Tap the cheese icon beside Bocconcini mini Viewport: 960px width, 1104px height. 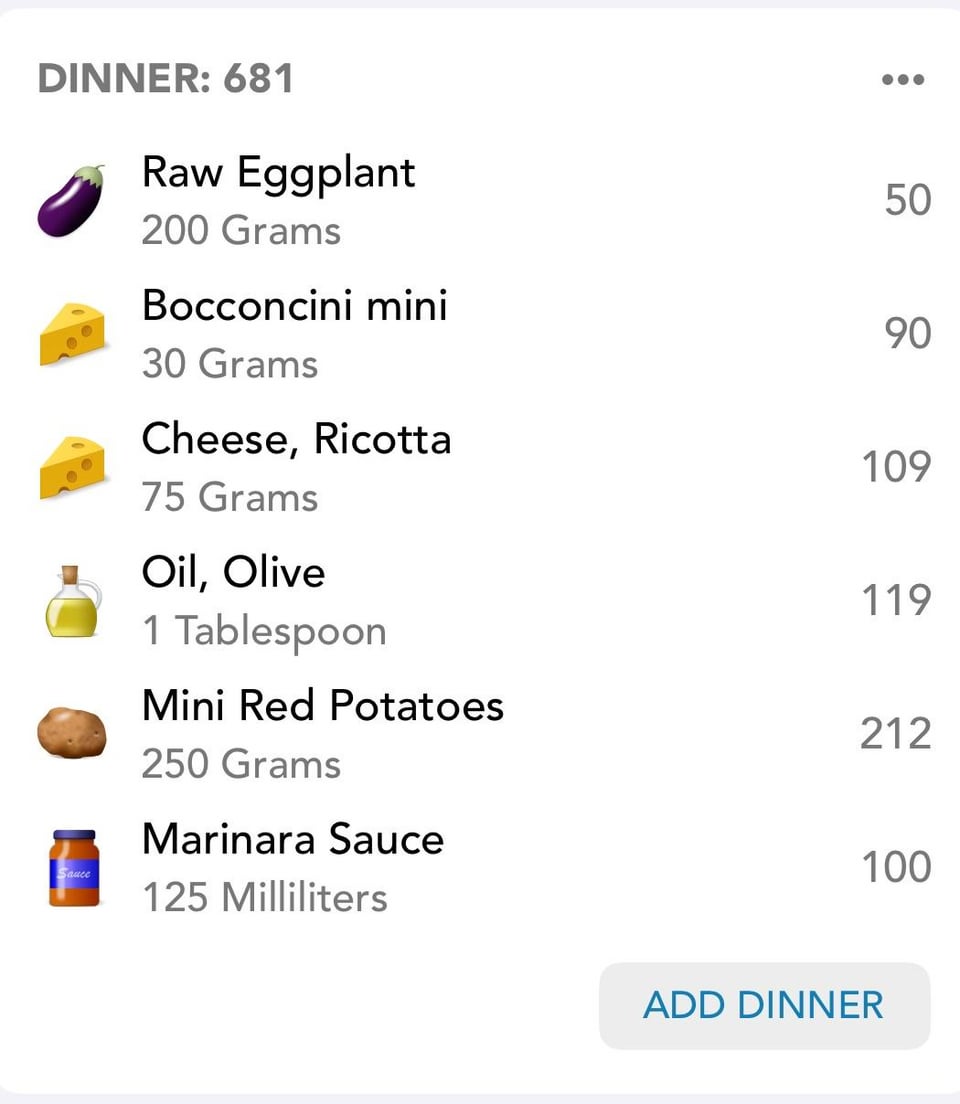click(73, 334)
